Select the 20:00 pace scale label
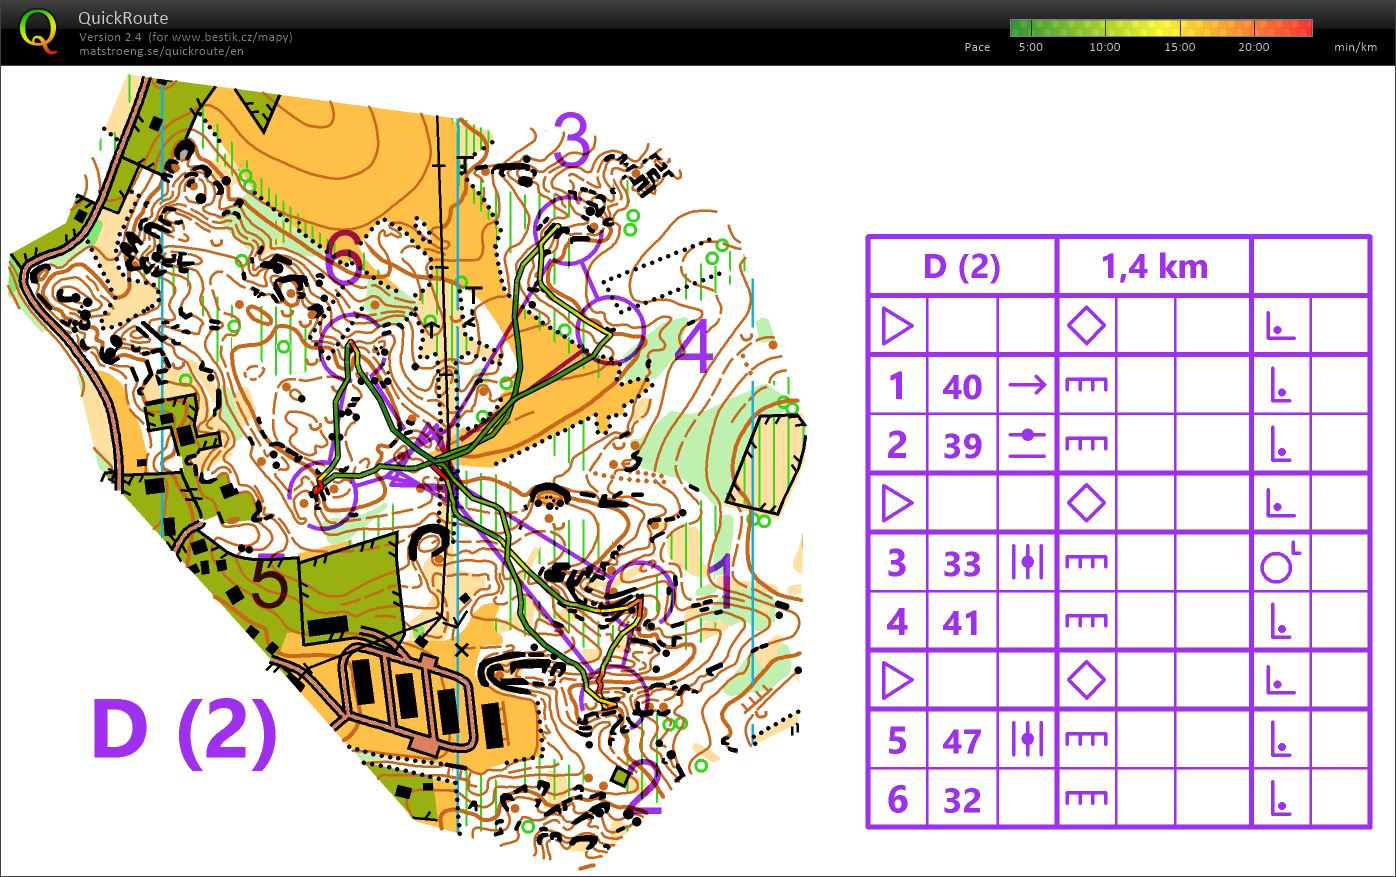The width and height of the screenshot is (1396, 877). point(1253,47)
